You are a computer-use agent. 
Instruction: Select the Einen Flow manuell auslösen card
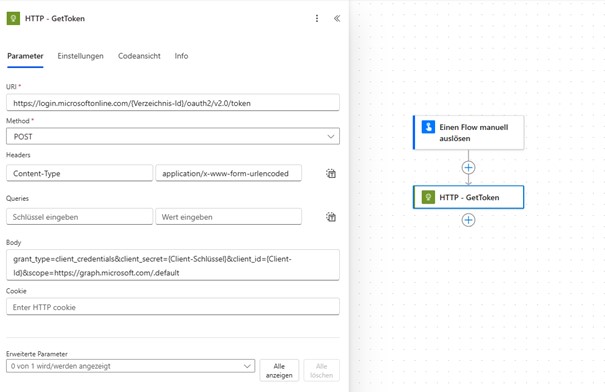[x=468, y=132]
